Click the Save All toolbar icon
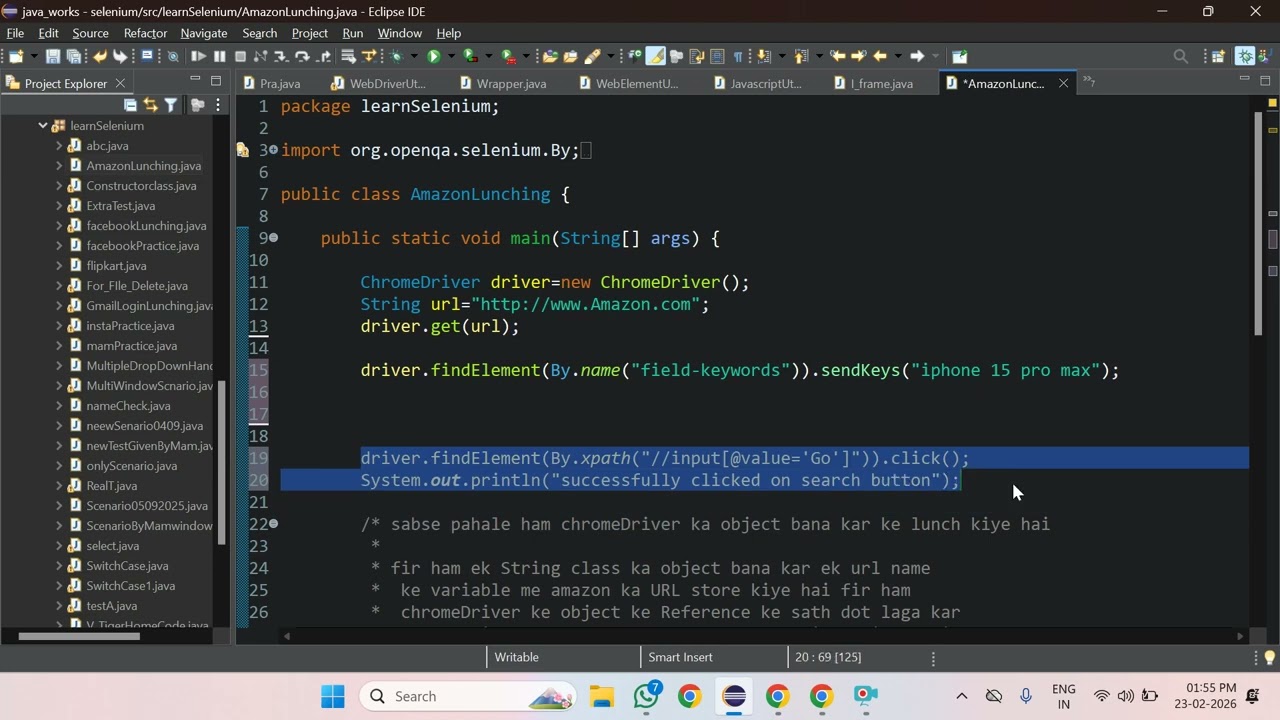This screenshot has height=720, width=1280. point(73,56)
